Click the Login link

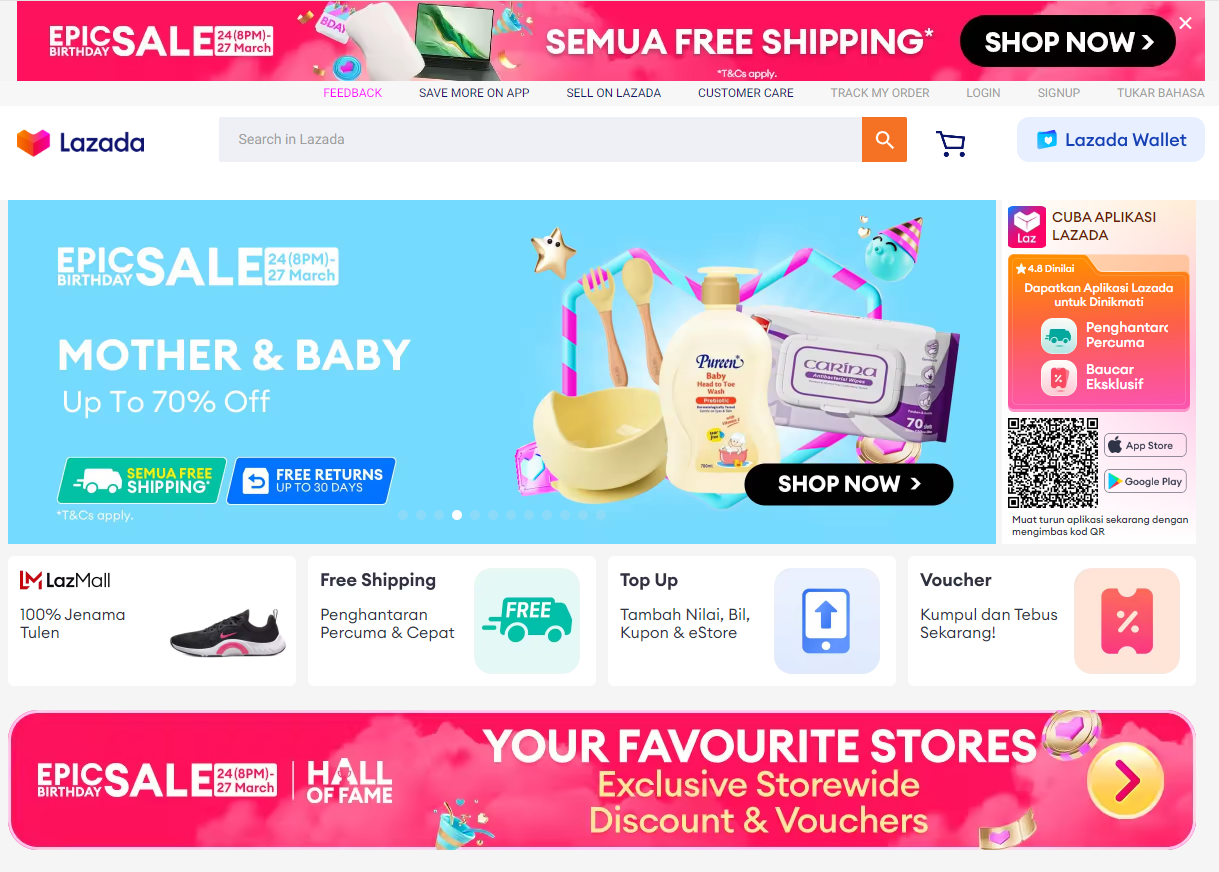[983, 93]
